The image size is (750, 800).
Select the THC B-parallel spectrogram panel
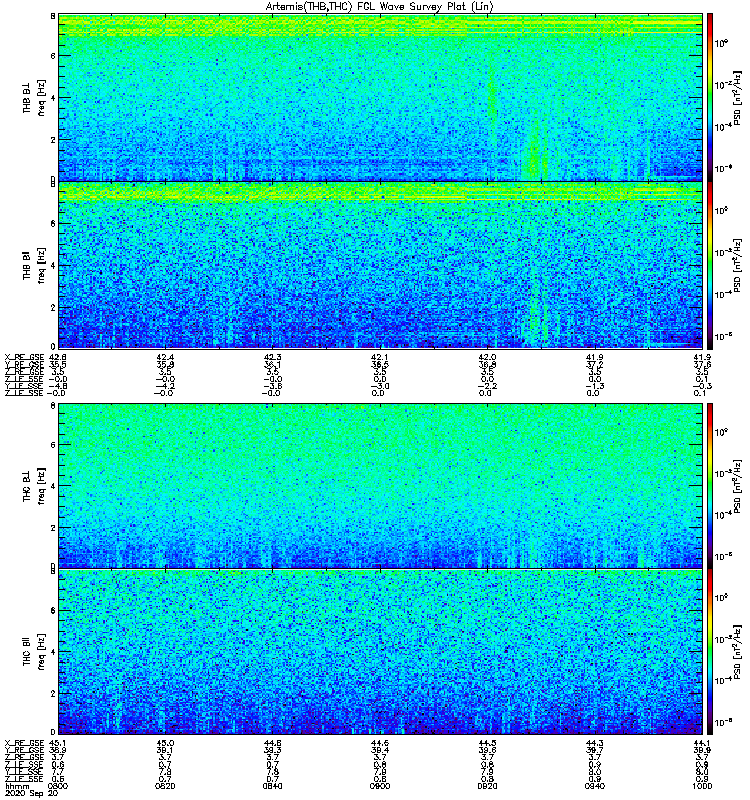[380, 652]
